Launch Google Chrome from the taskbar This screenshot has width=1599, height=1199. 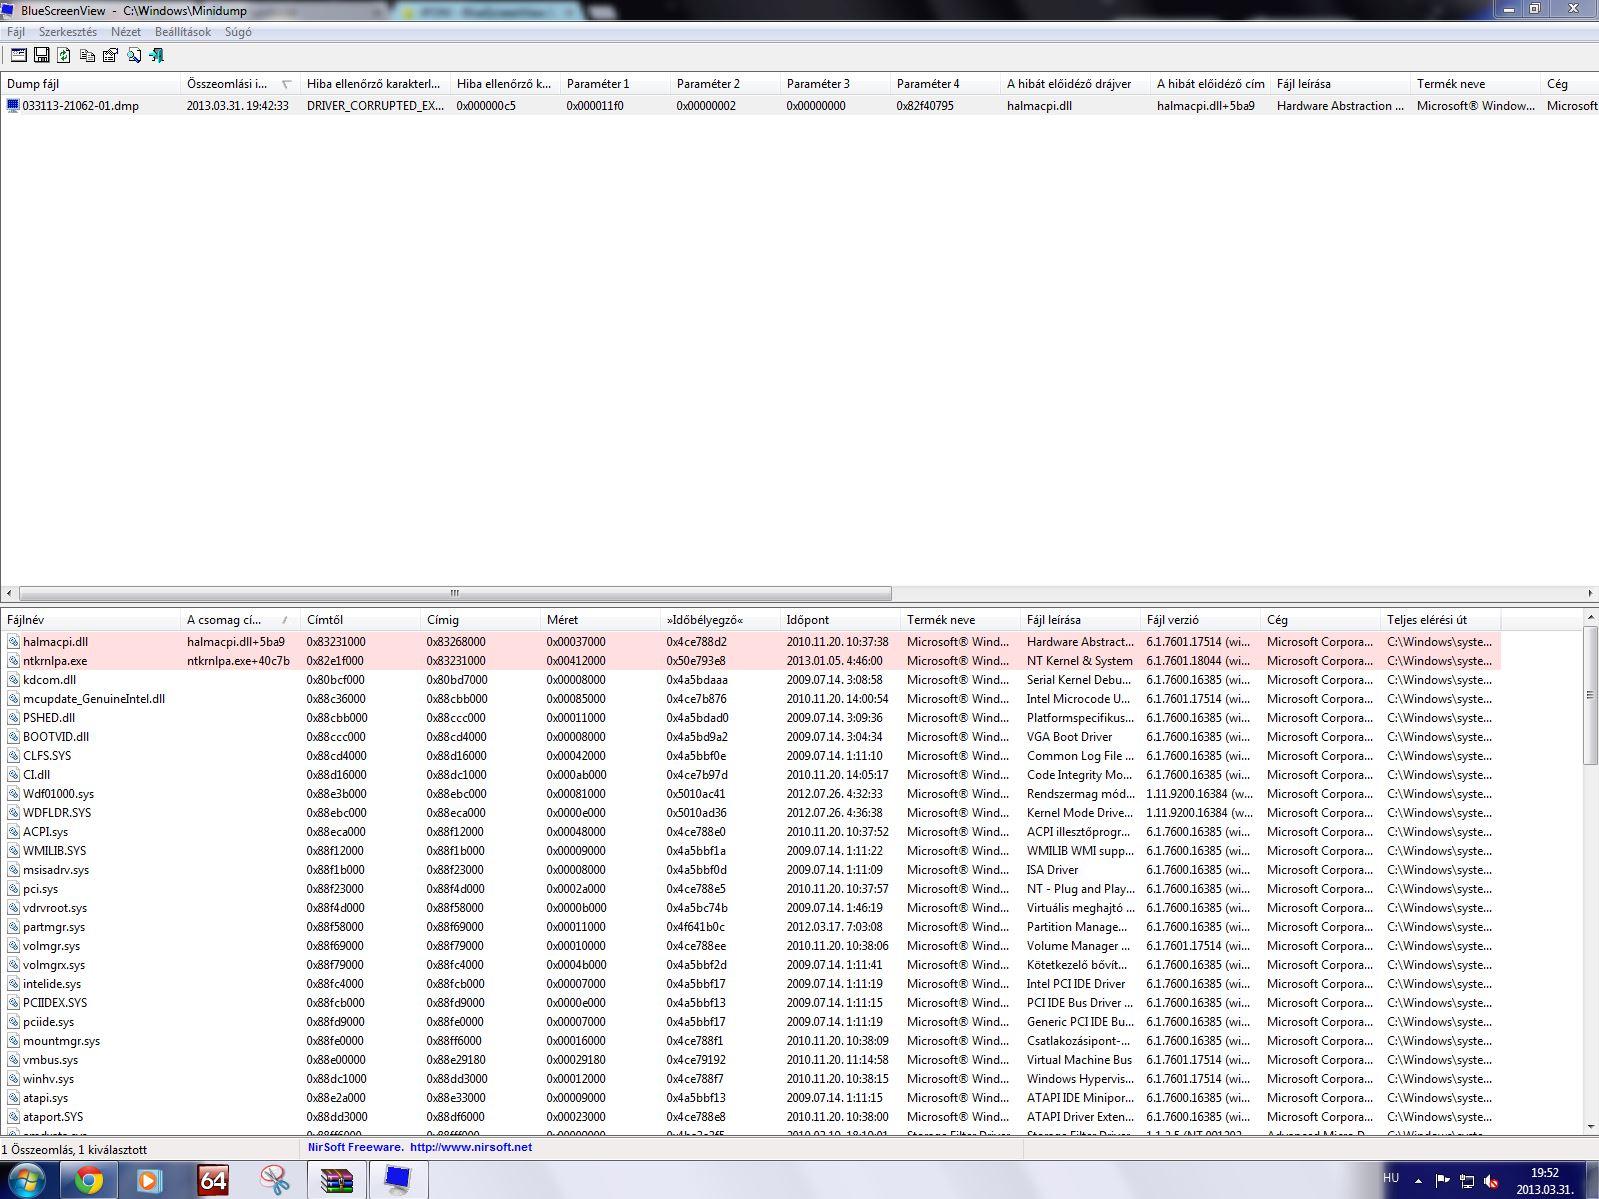click(x=89, y=1181)
